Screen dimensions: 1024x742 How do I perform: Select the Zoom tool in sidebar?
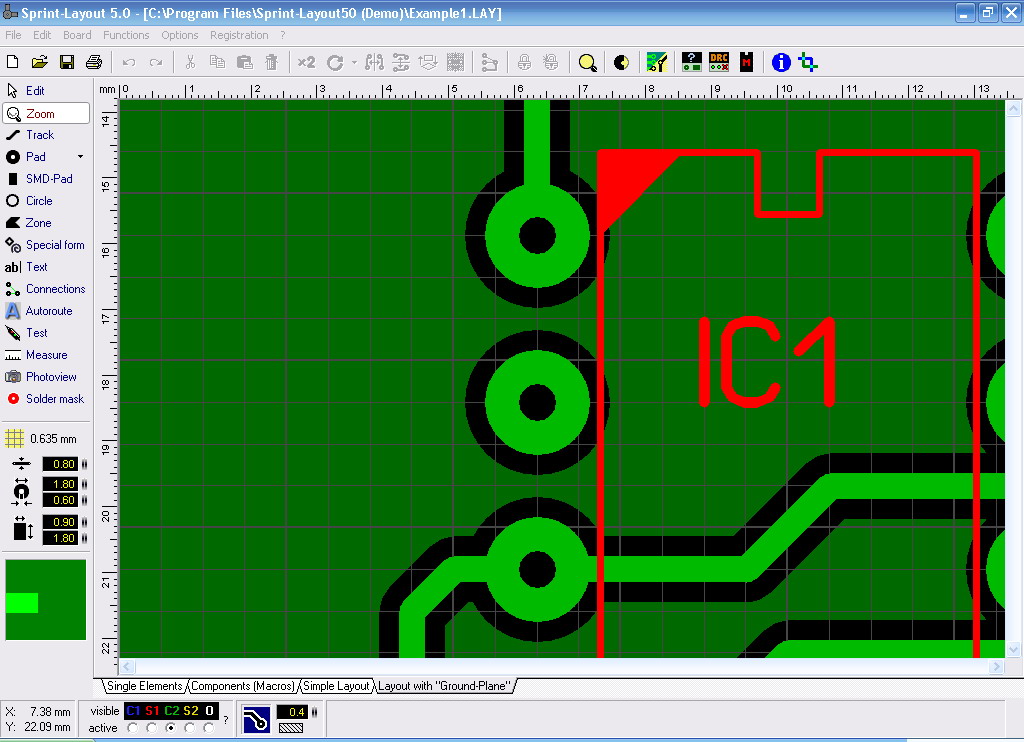point(46,114)
